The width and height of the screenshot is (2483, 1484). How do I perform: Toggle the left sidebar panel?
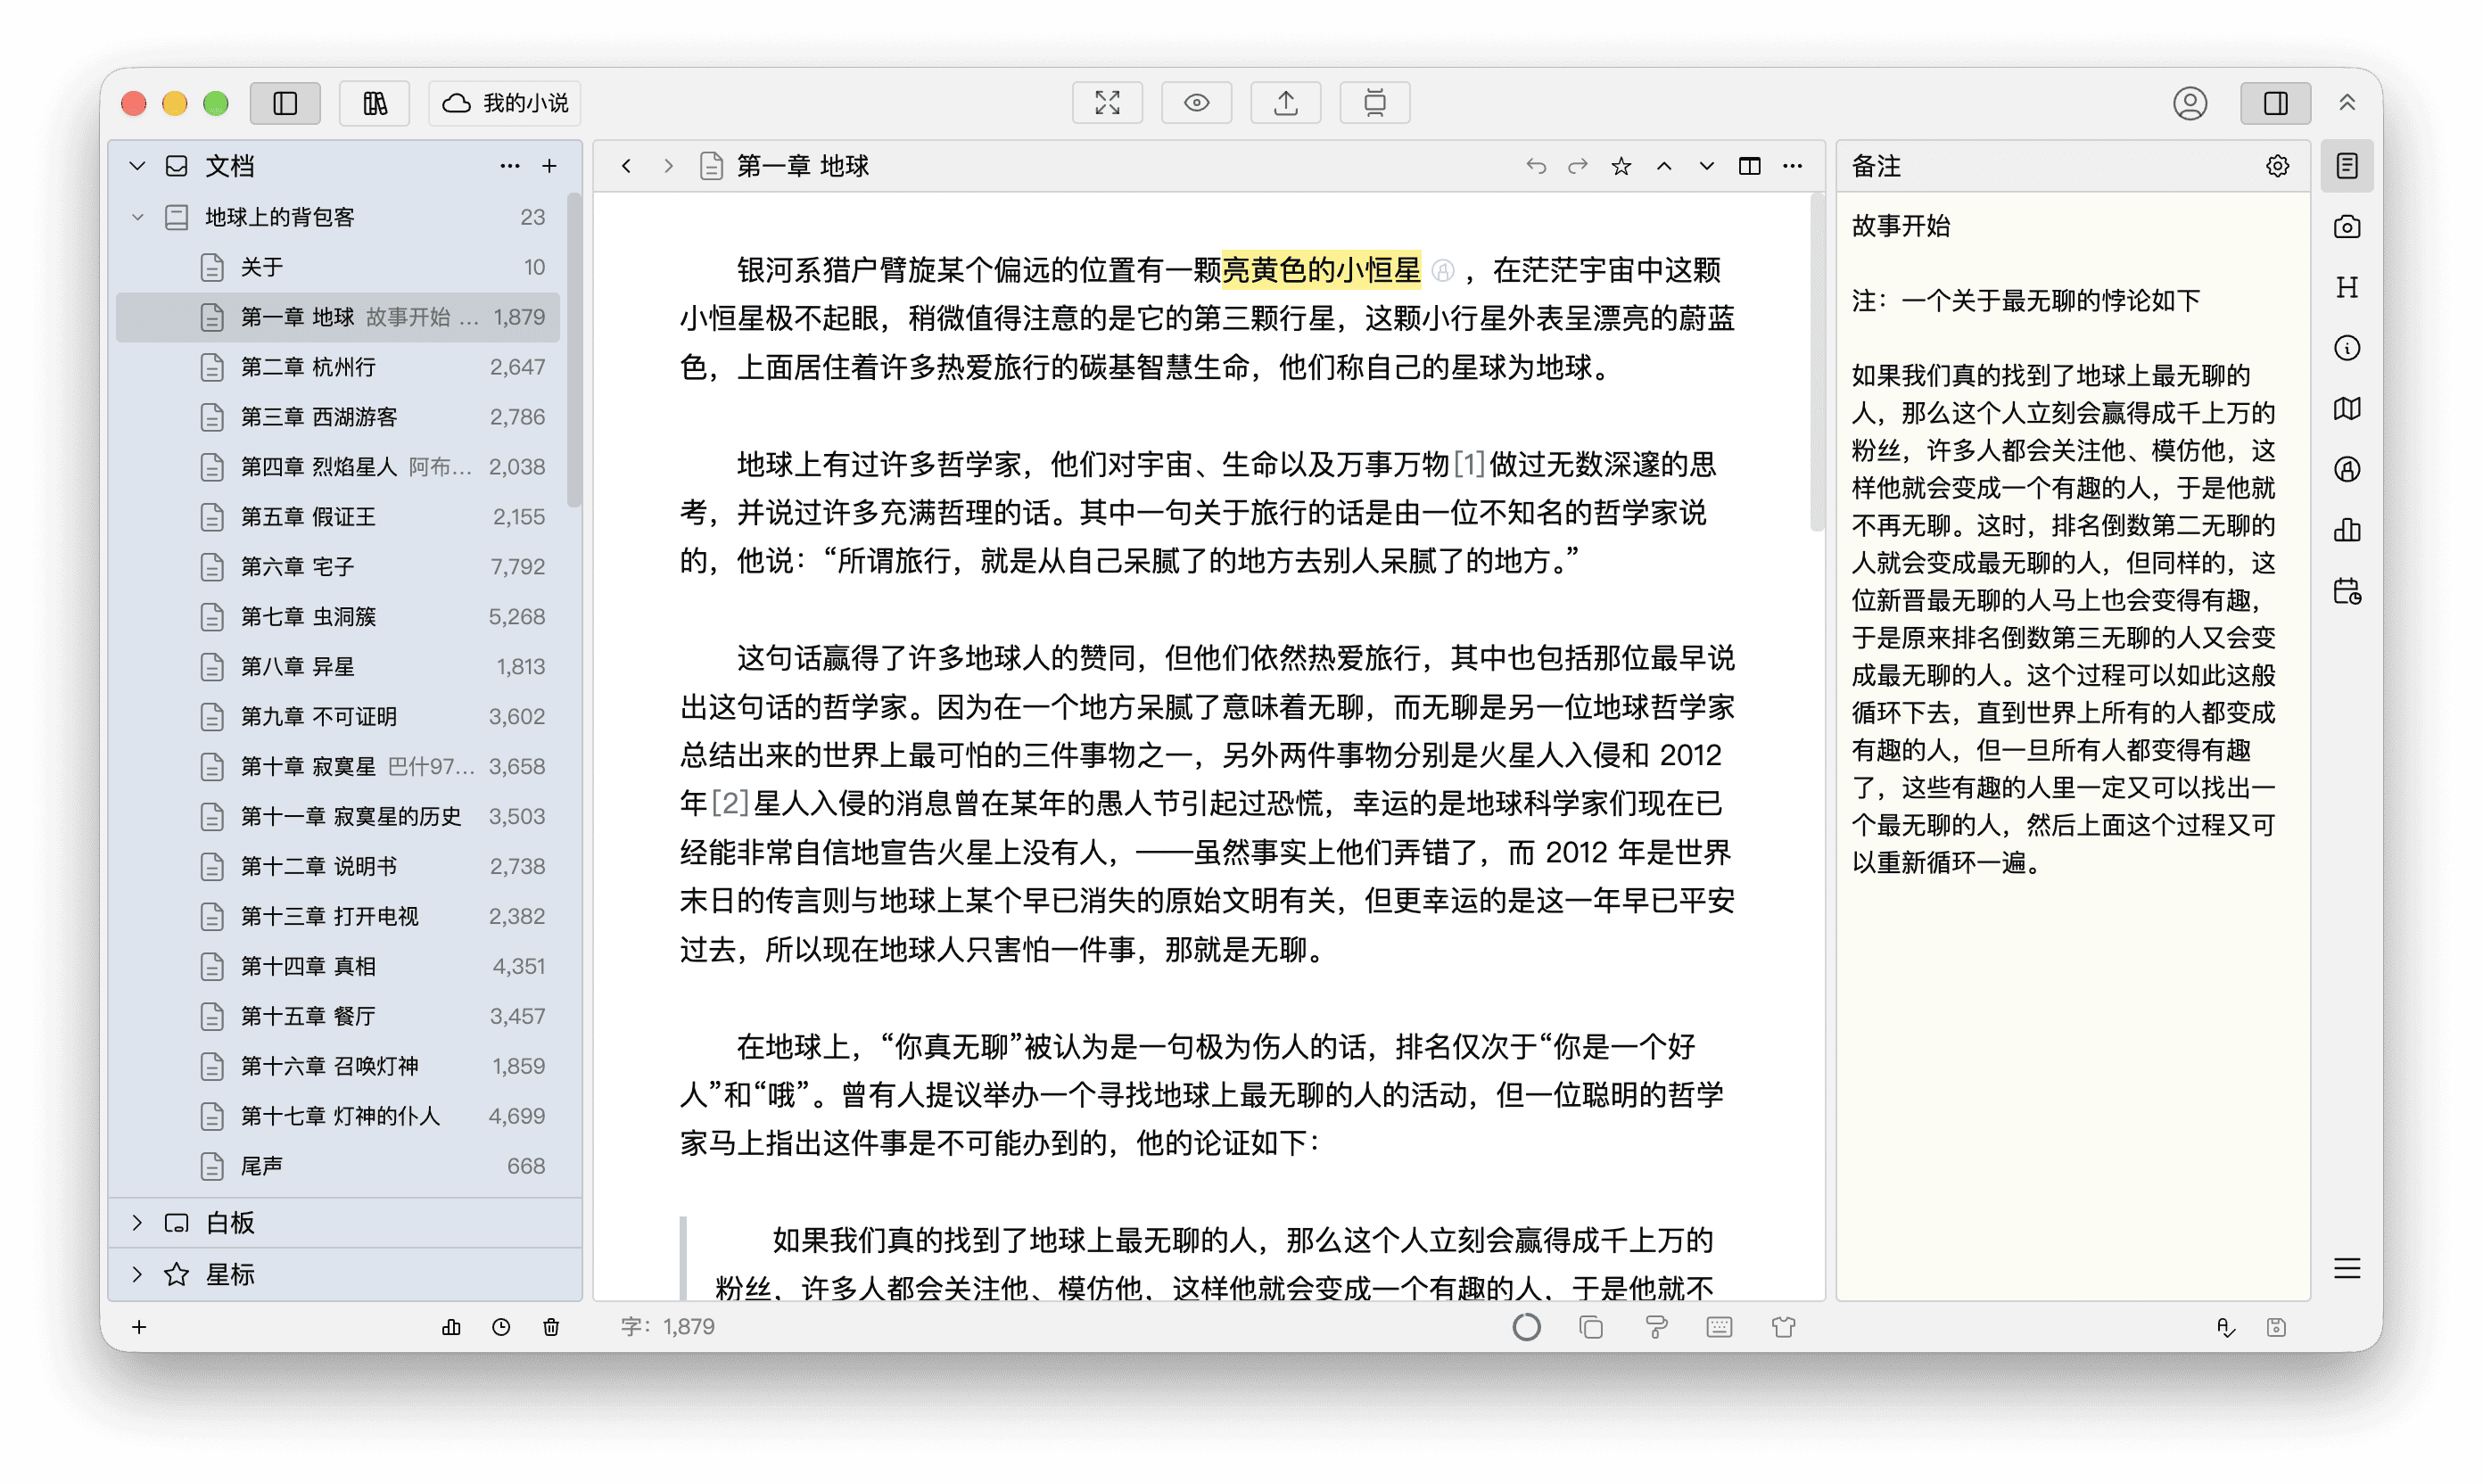285,103
